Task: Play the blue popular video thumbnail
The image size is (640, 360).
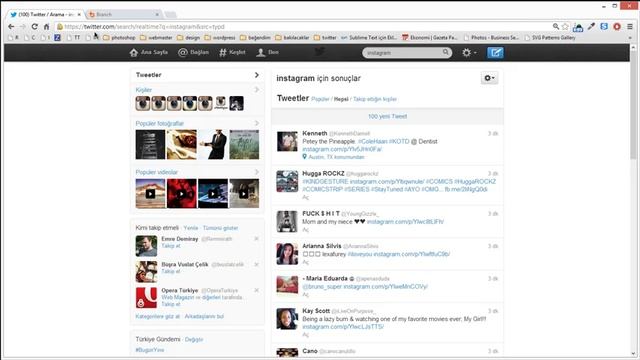Action: tap(213, 193)
